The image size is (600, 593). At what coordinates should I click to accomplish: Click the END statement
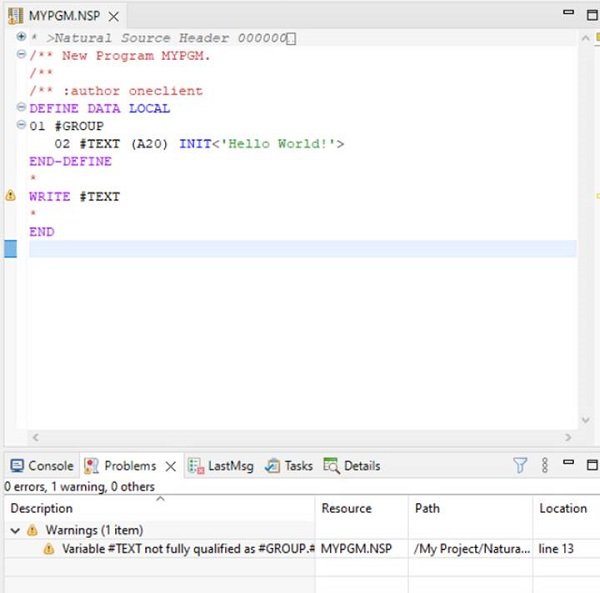pyautogui.click(x=42, y=231)
